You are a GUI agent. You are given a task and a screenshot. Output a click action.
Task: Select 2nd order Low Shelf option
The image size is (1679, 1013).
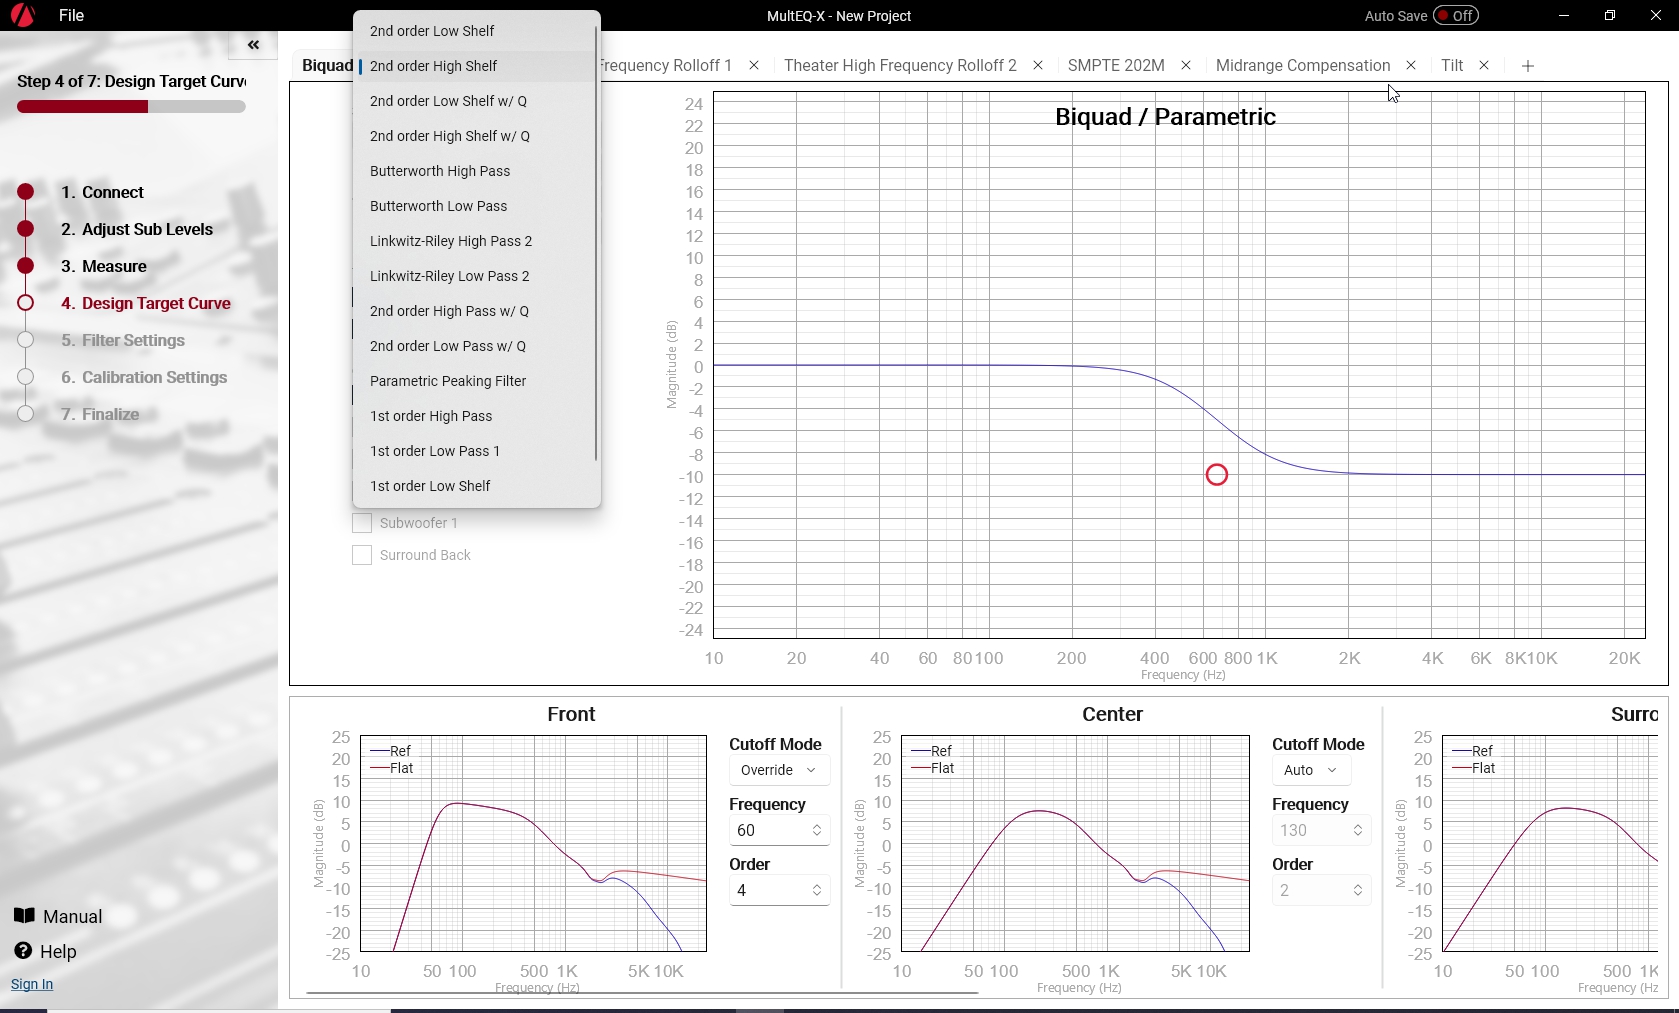pos(474,31)
